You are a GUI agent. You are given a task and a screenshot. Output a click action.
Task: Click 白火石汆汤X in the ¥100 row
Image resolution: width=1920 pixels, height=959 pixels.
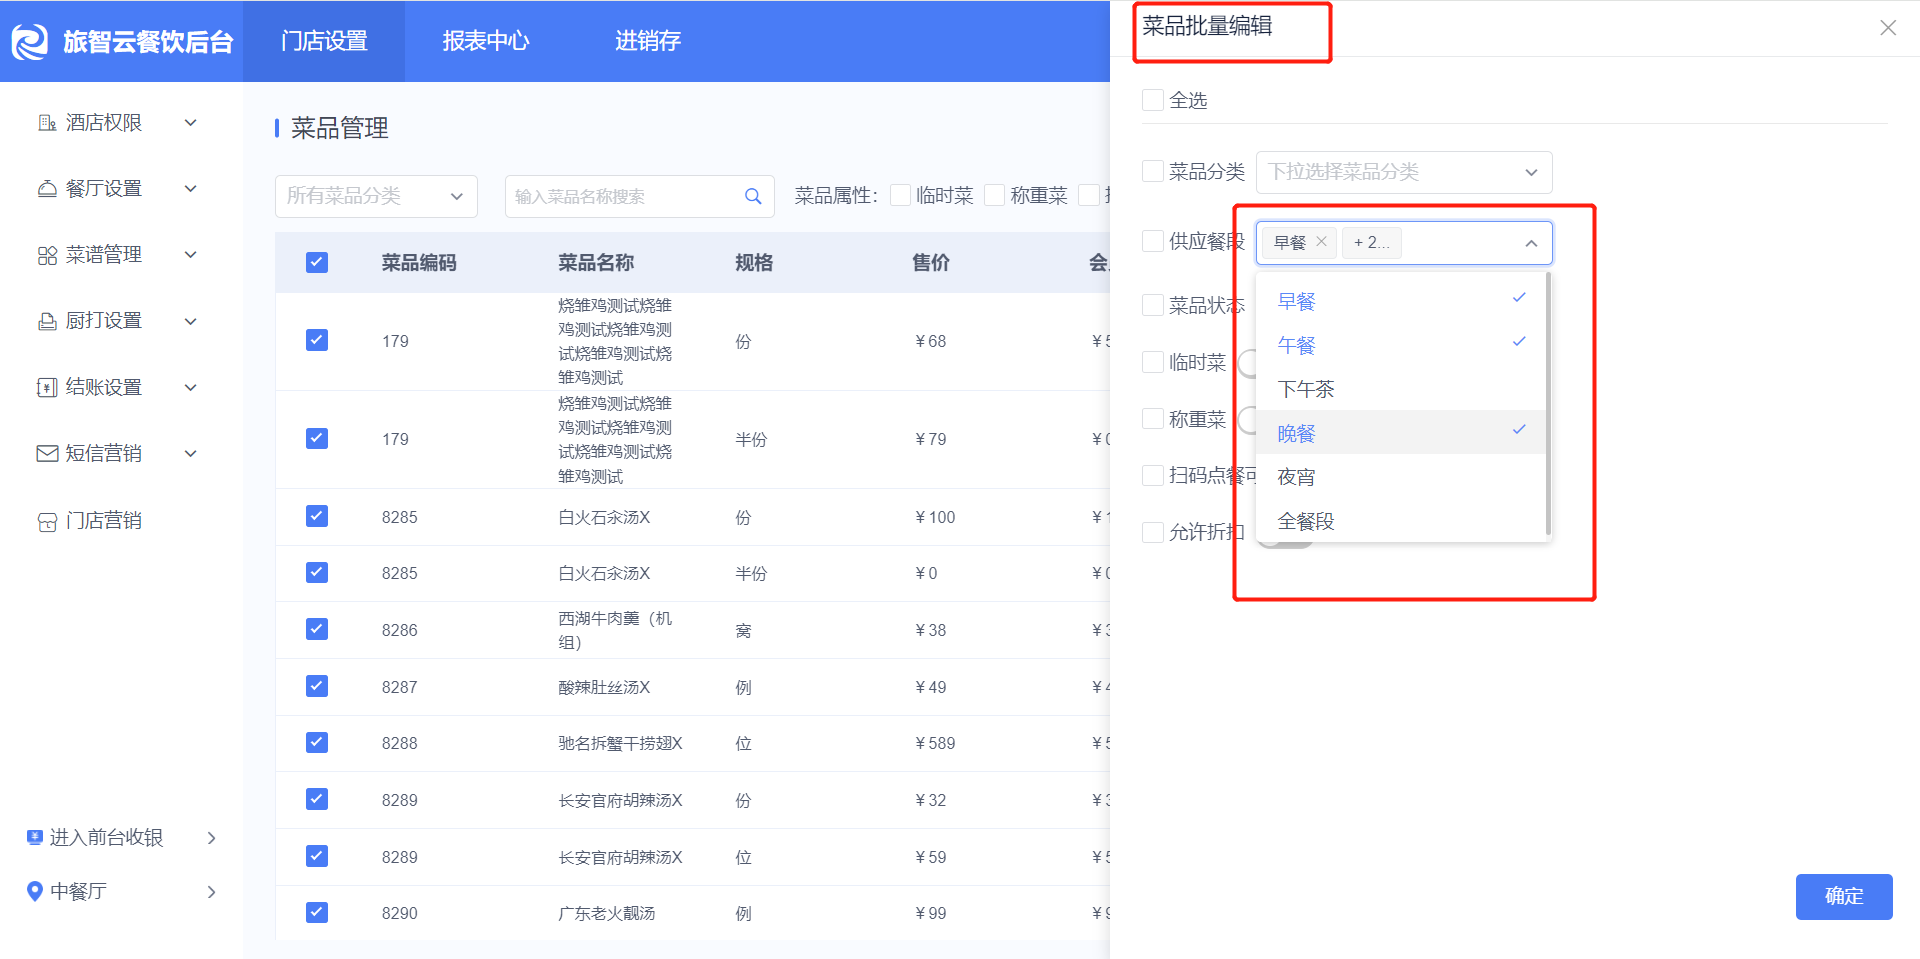604,517
